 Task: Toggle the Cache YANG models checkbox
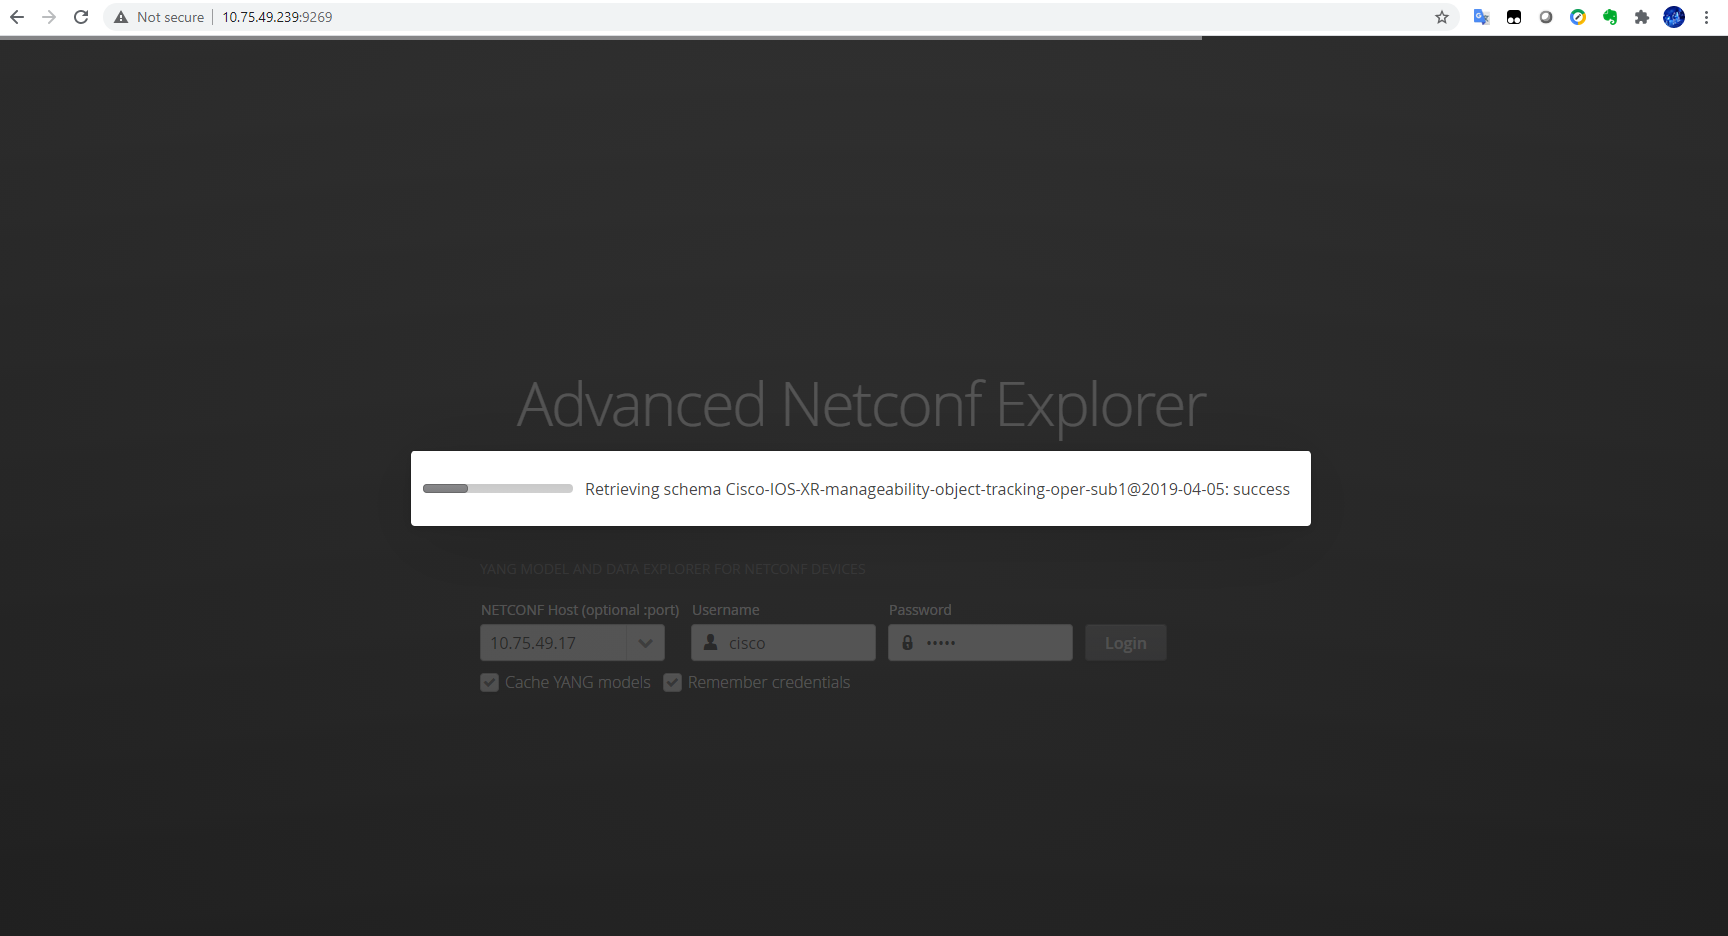(489, 682)
